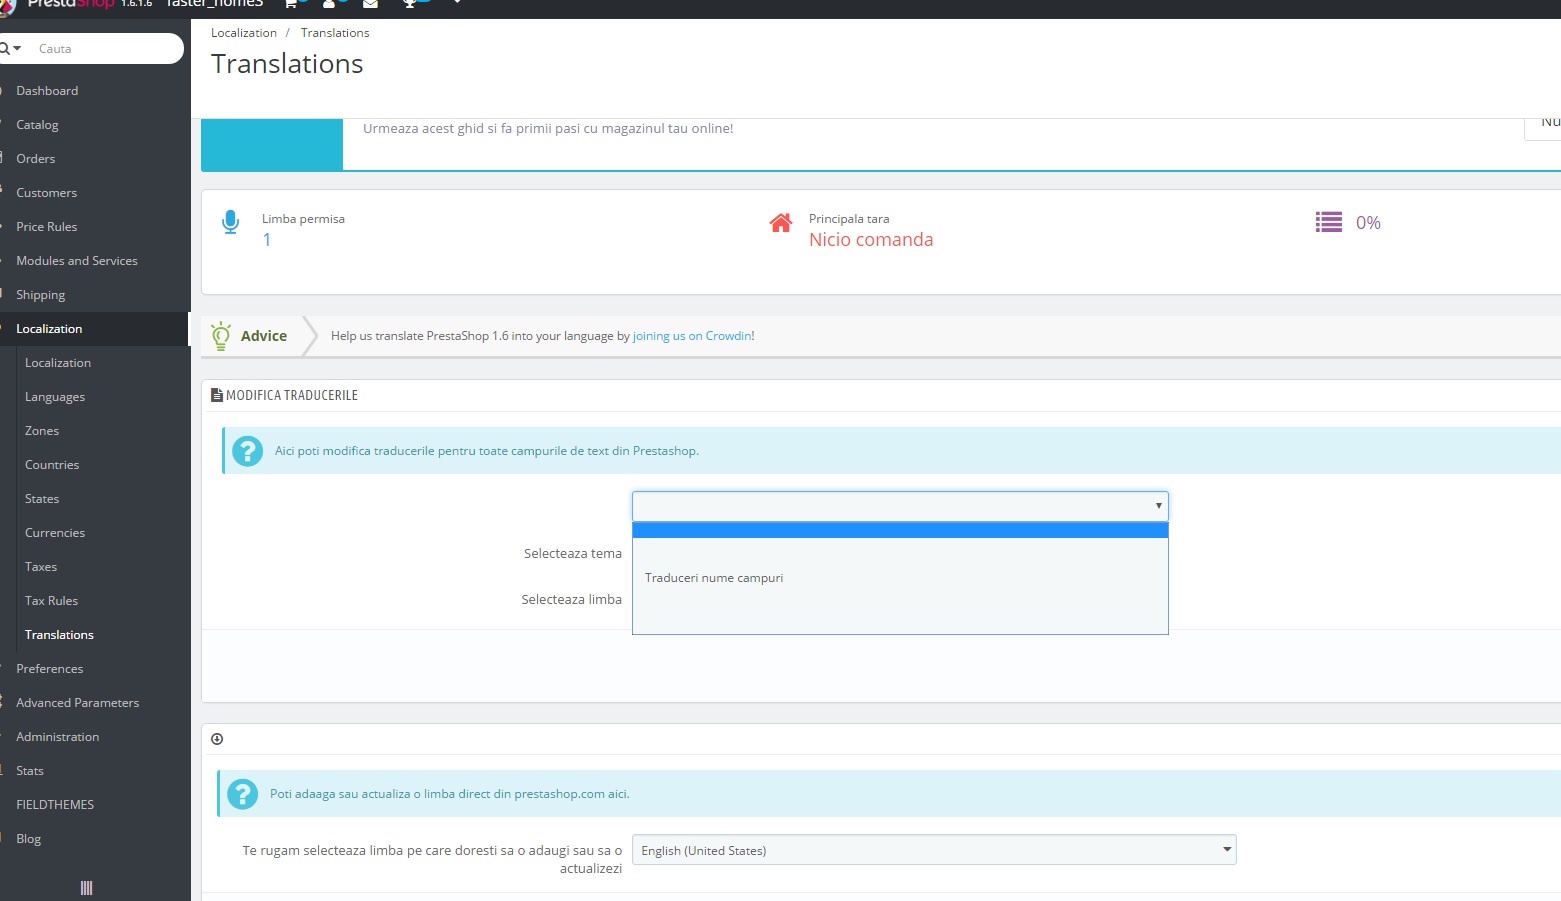Click the highlighted Localization section header in sidebar
This screenshot has width=1561, height=901.
(49, 329)
